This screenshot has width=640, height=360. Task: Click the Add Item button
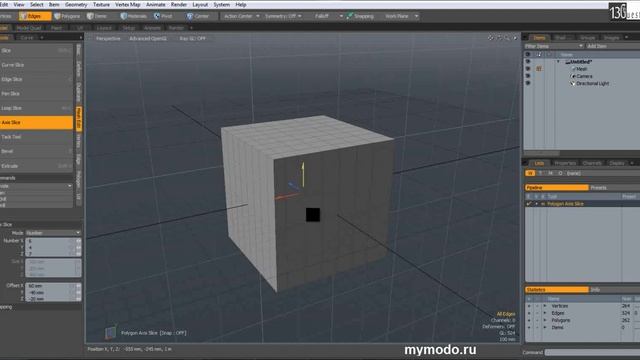[612, 46]
